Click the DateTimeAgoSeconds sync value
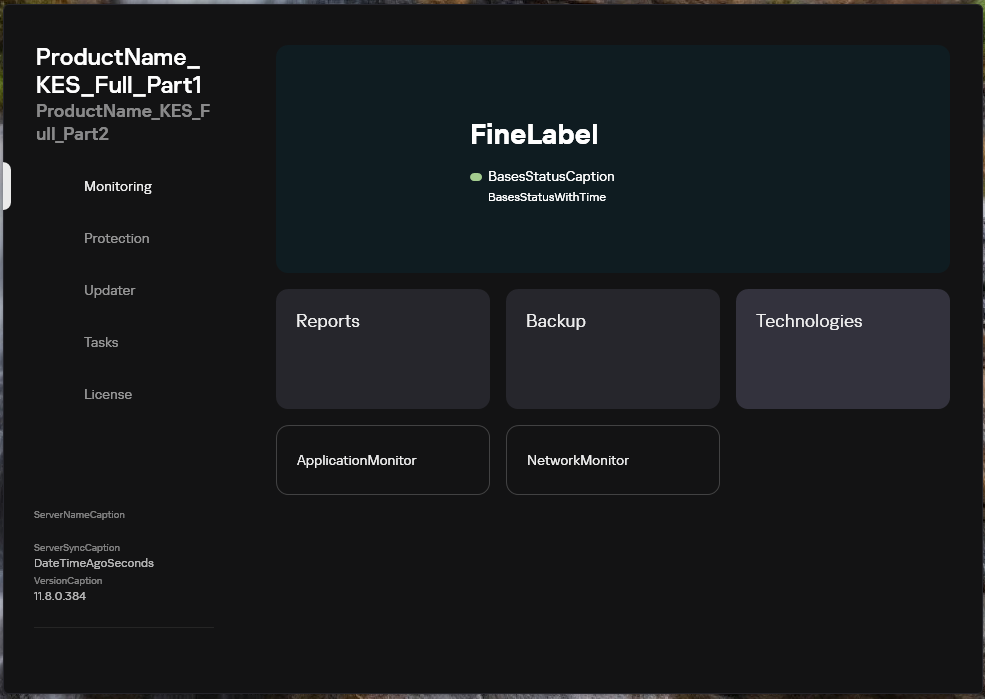 coord(94,563)
